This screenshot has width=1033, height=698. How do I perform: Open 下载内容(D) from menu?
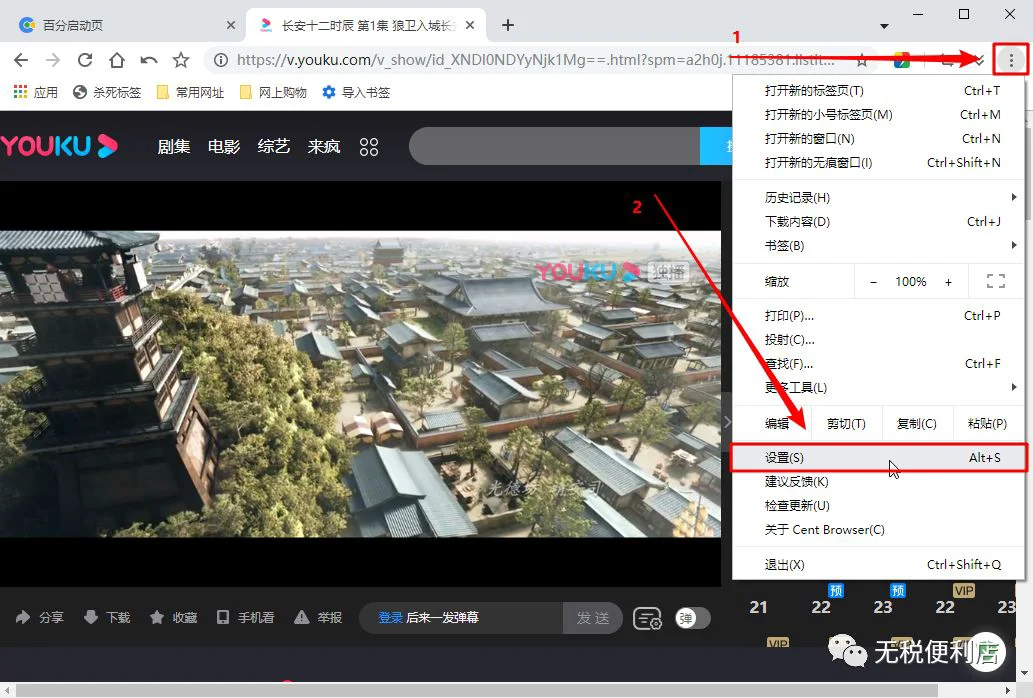coord(879,222)
